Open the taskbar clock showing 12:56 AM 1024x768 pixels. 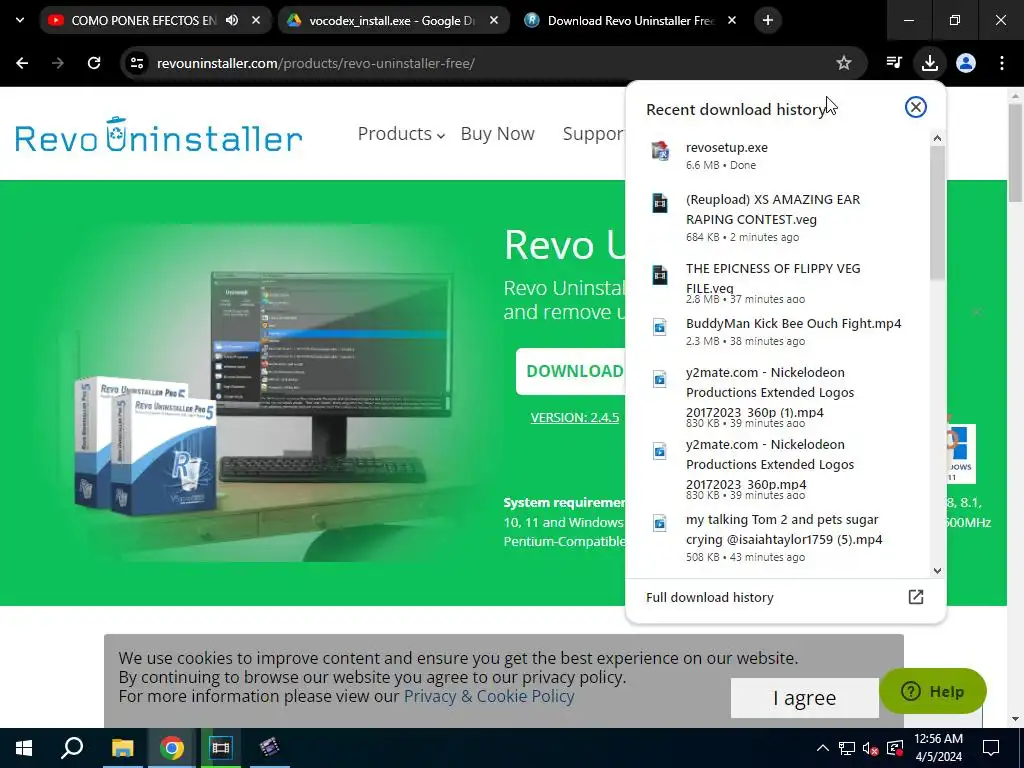pyautogui.click(x=938, y=748)
